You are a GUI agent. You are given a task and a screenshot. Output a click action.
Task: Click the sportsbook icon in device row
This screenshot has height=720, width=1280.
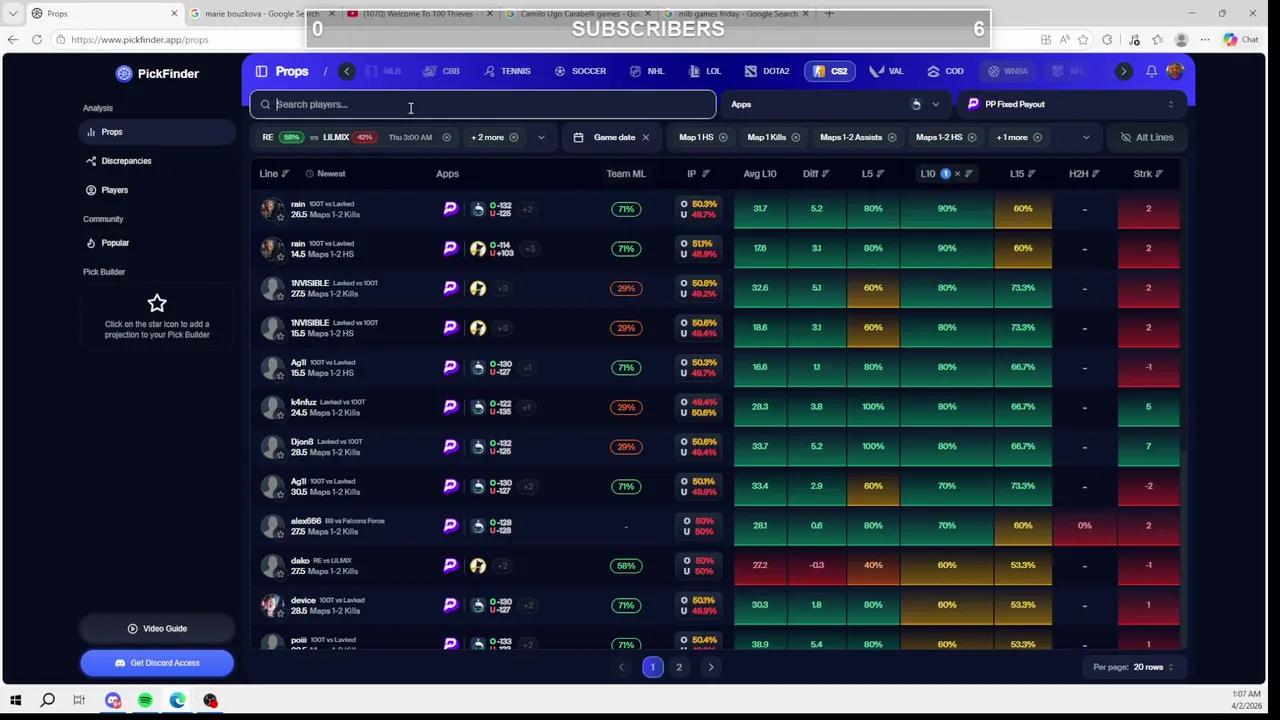[478, 605]
